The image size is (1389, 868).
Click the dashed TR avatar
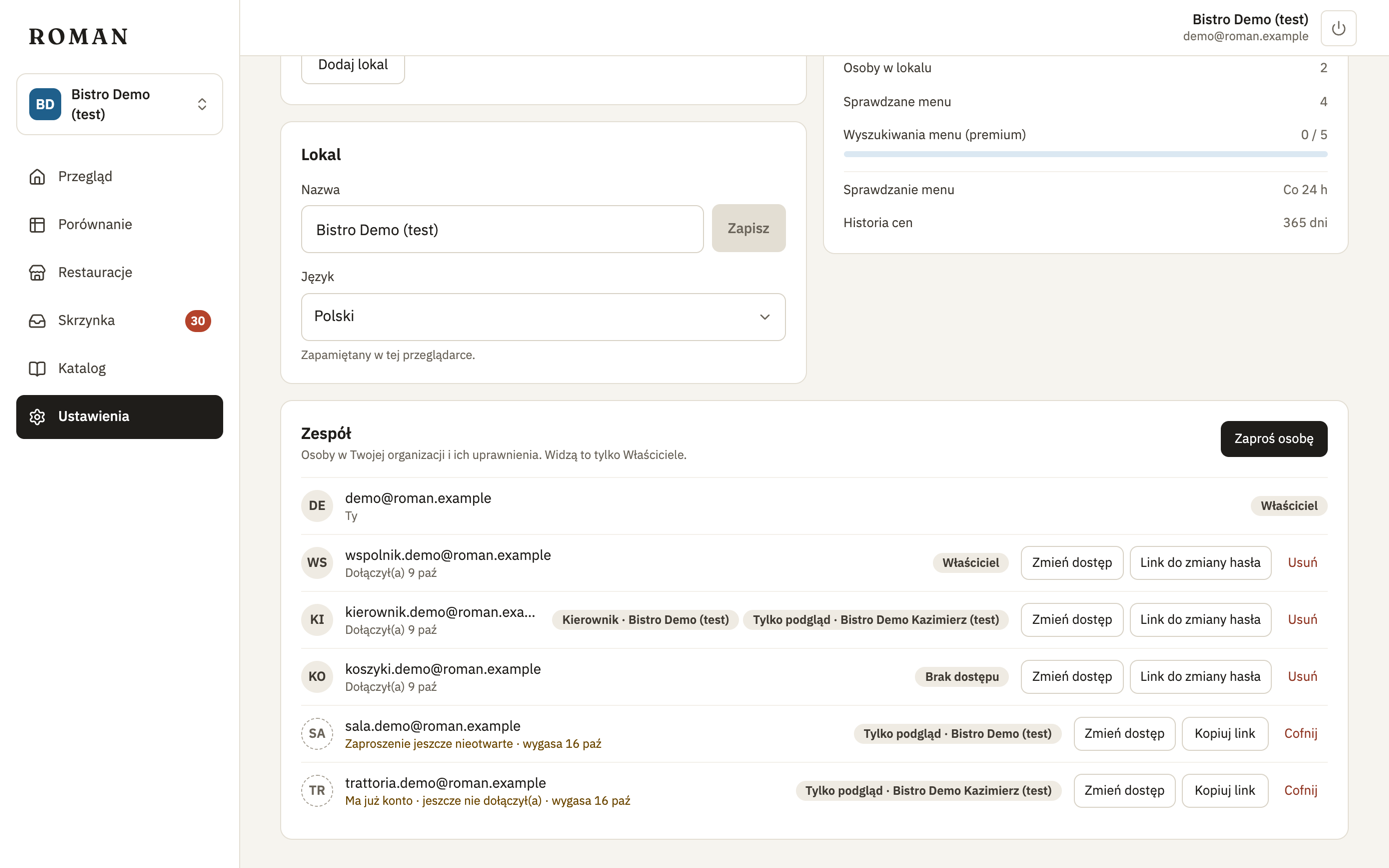tap(317, 791)
